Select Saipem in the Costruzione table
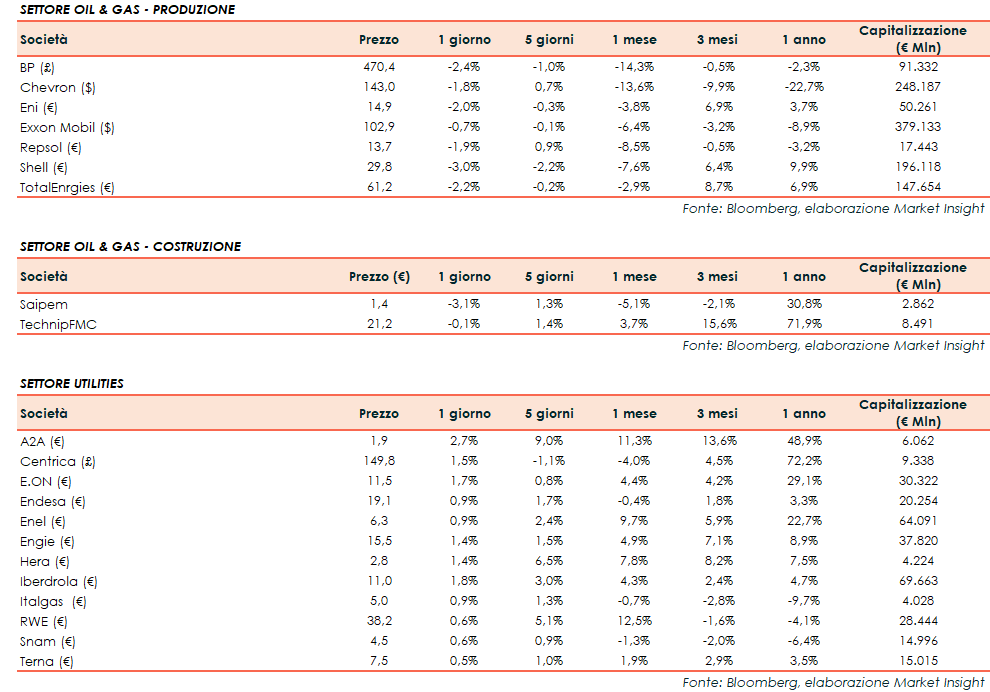 44,304
